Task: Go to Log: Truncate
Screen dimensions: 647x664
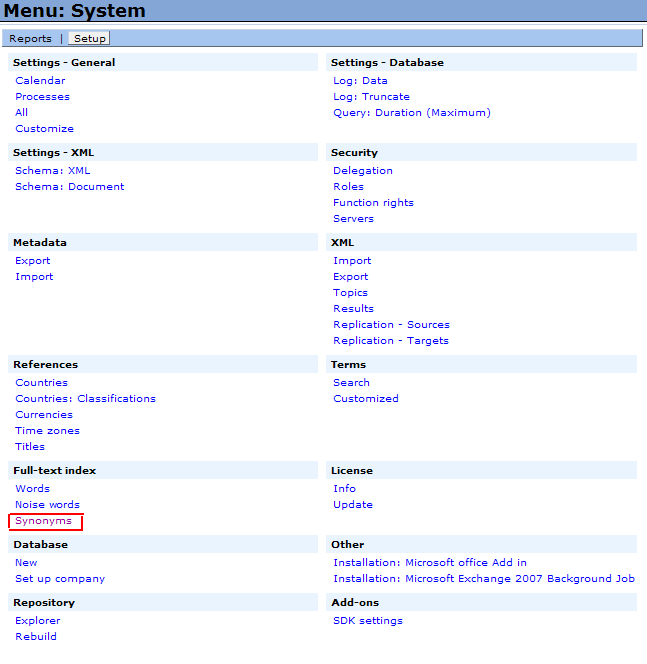Action: pyautogui.click(x=371, y=97)
